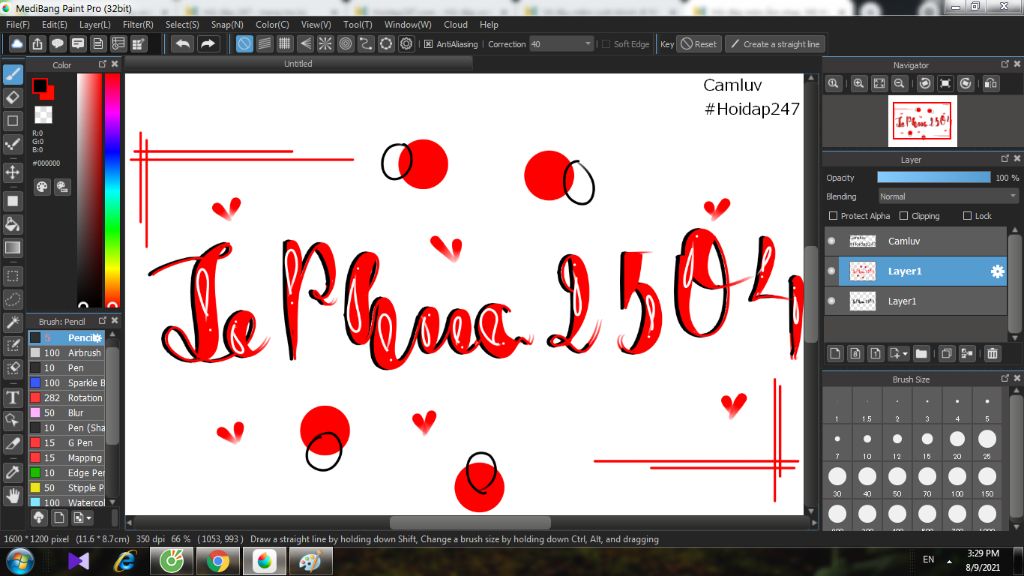
Task: Click Navigator zoom out magnifier
Action: (x=899, y=84)
